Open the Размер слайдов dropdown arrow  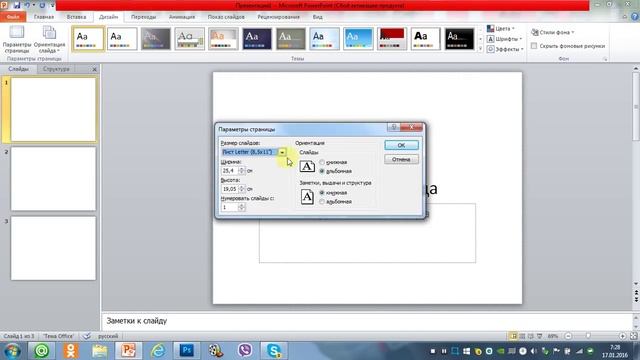pos(282,152)
